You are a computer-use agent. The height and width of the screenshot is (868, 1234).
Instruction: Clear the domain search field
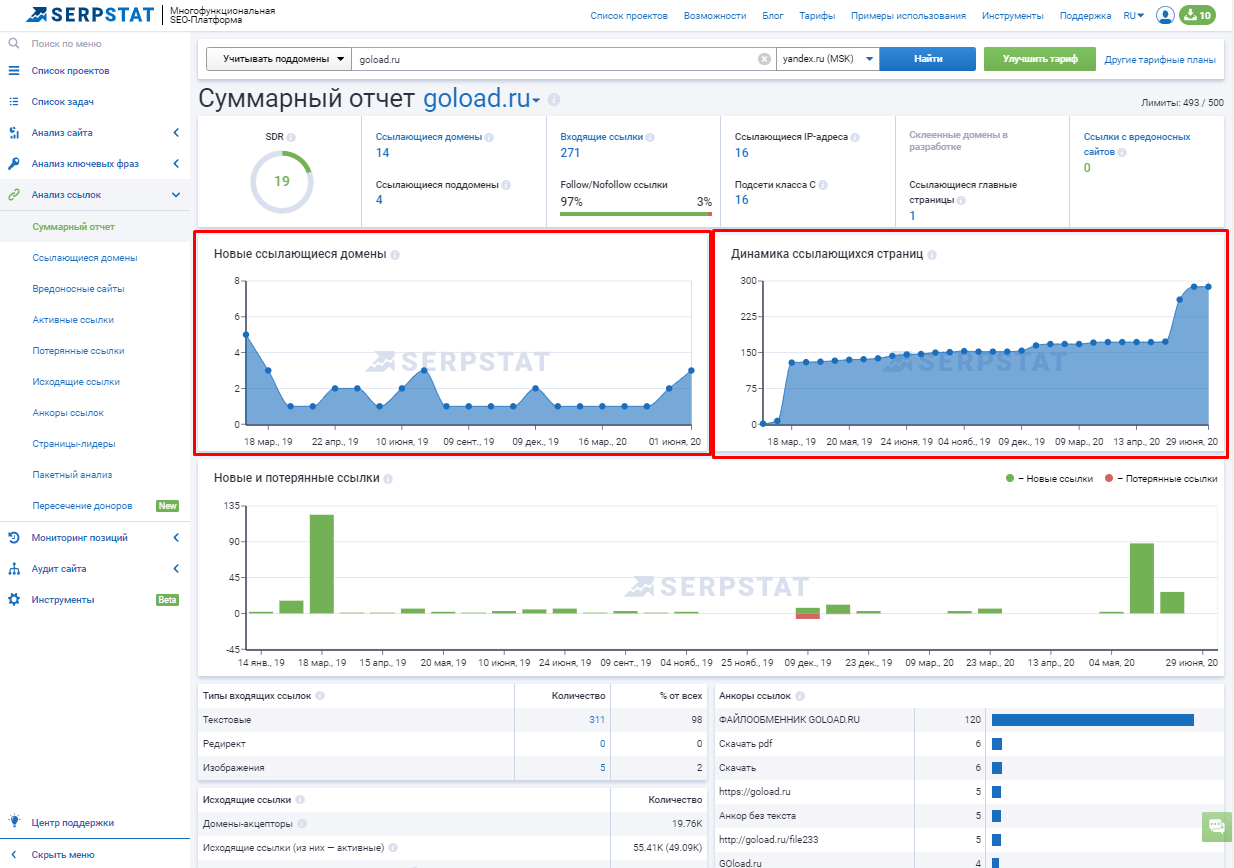(764, 59)
